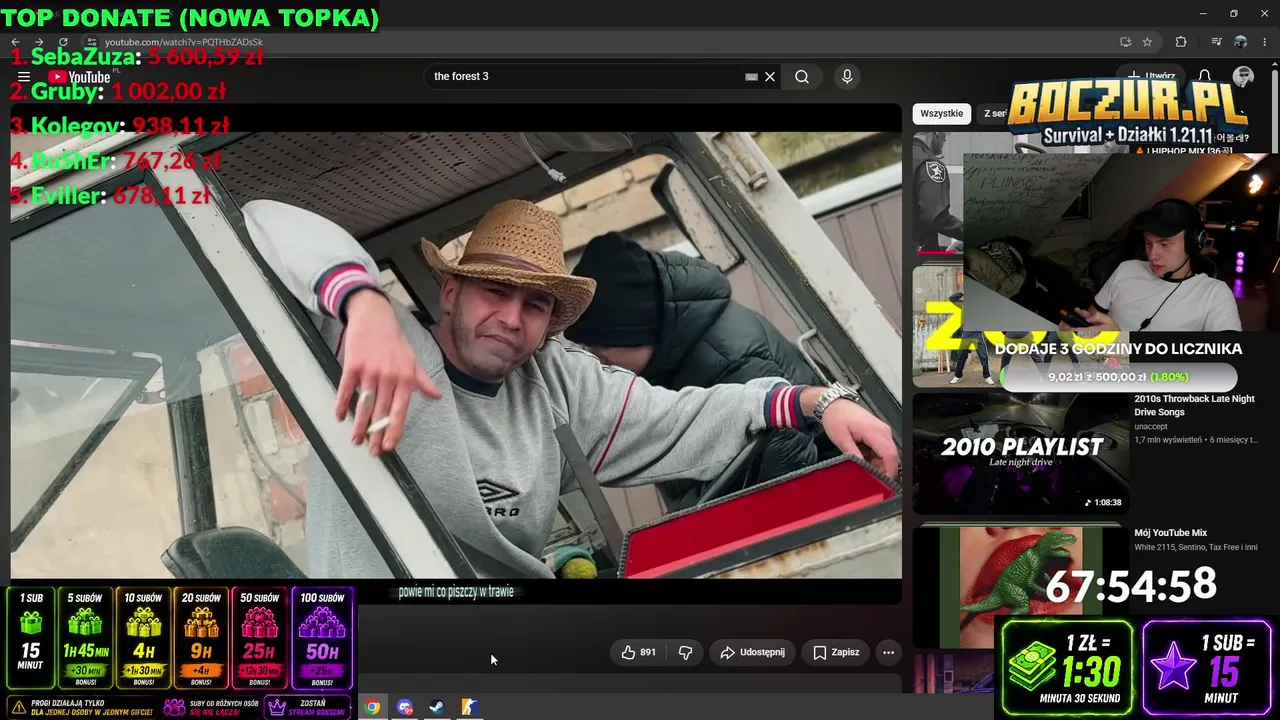This screenshot has width=1280, height=720.
Task: Open YouTube notifications bell
Action: point(1205,76)
